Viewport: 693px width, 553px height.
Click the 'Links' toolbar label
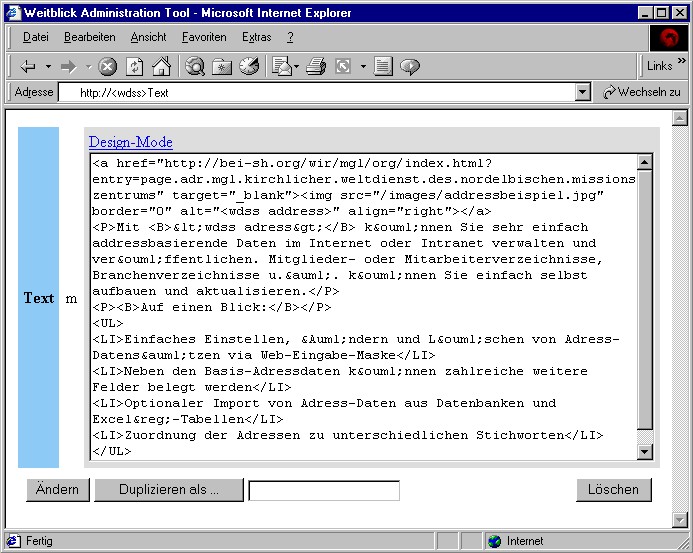pos(659,66)
